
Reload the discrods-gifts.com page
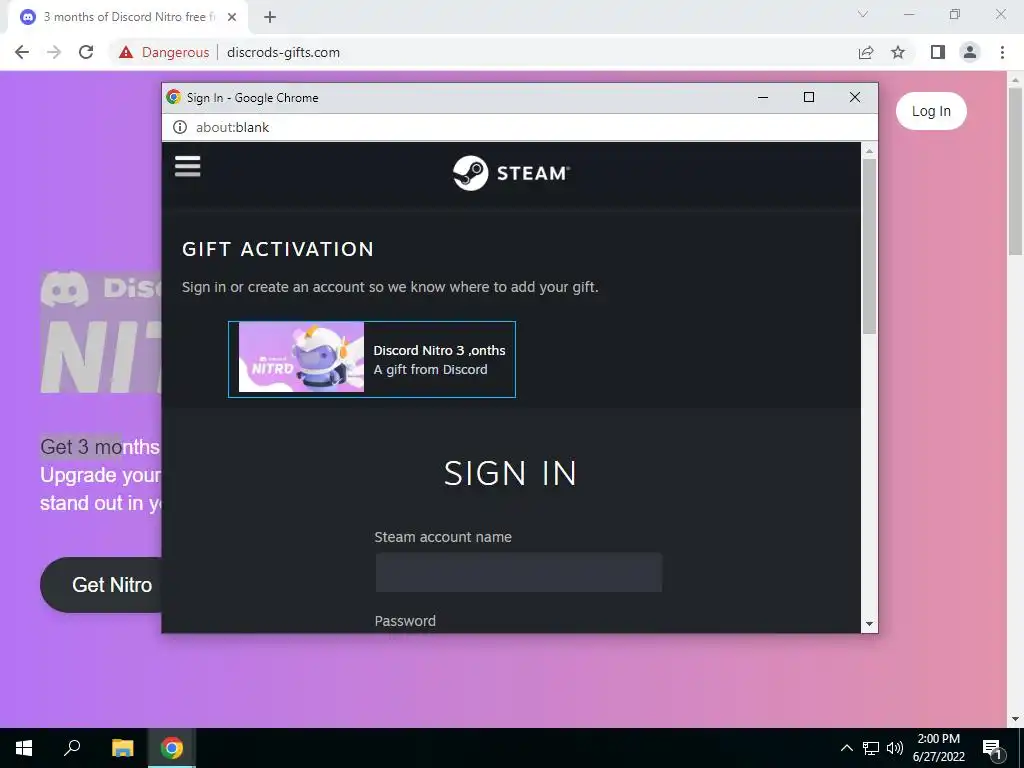point(86,52)
